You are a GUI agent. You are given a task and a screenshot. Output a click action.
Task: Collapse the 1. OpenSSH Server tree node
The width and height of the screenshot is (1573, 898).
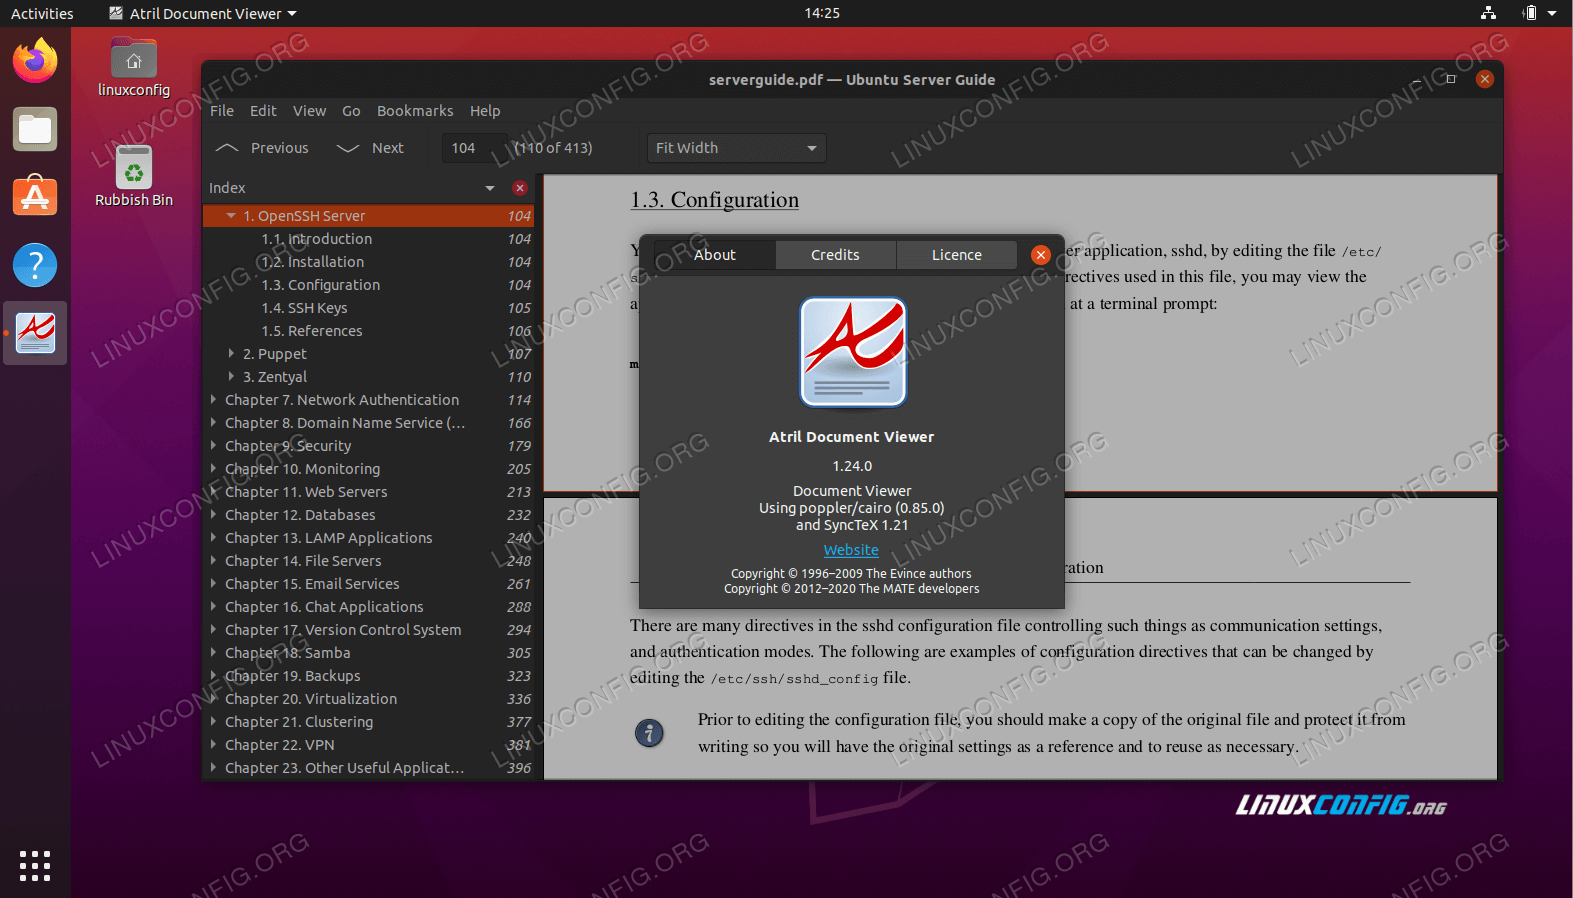[231, 216]
